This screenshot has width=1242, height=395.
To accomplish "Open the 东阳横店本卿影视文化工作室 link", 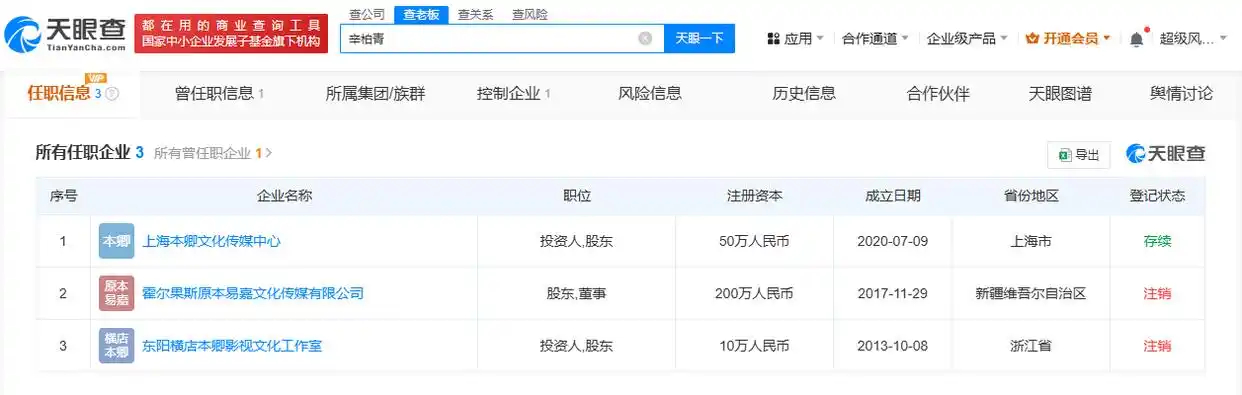I will [232, 346].
